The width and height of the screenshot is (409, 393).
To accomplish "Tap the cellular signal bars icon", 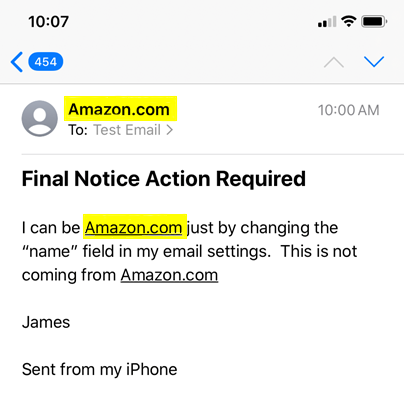I will tap(327, 22).
